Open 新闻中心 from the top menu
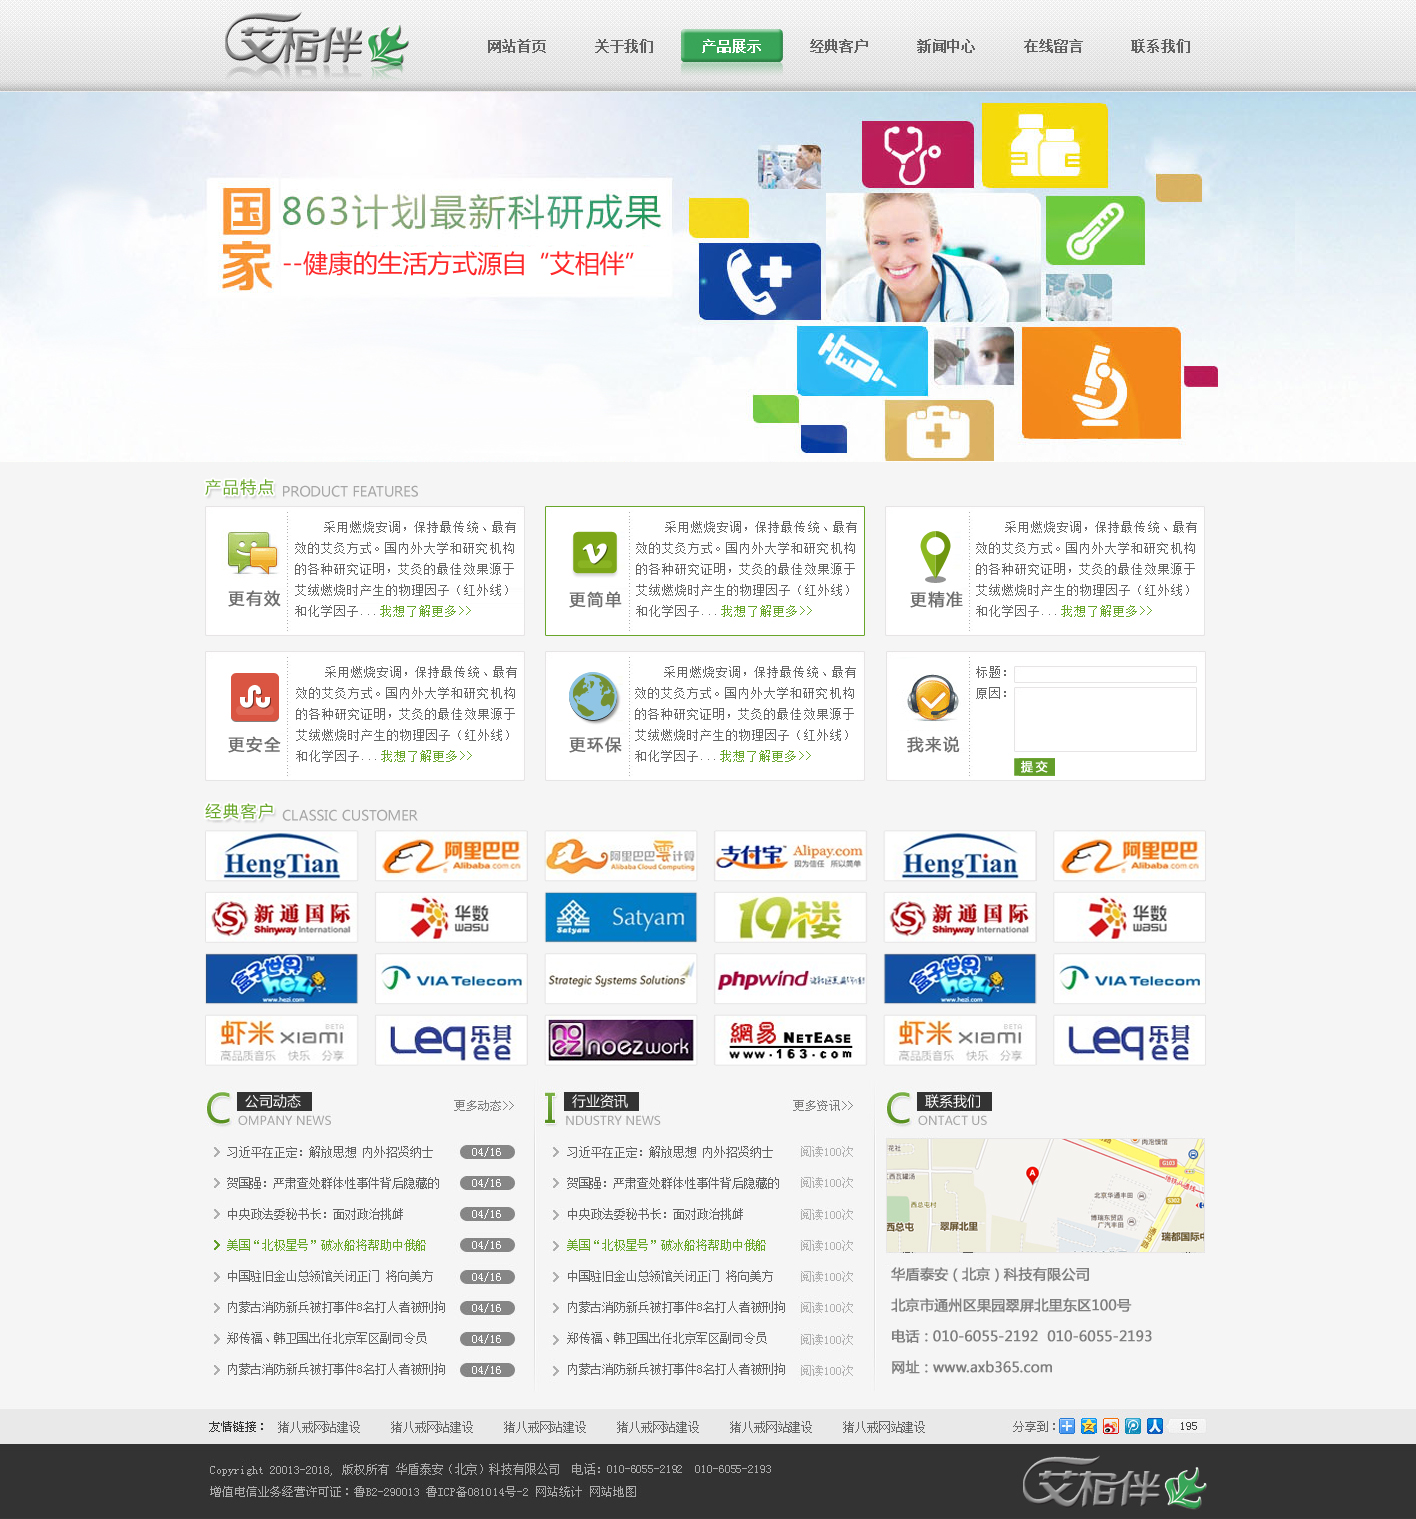The image size is (1416, 1519). point(946,46)
